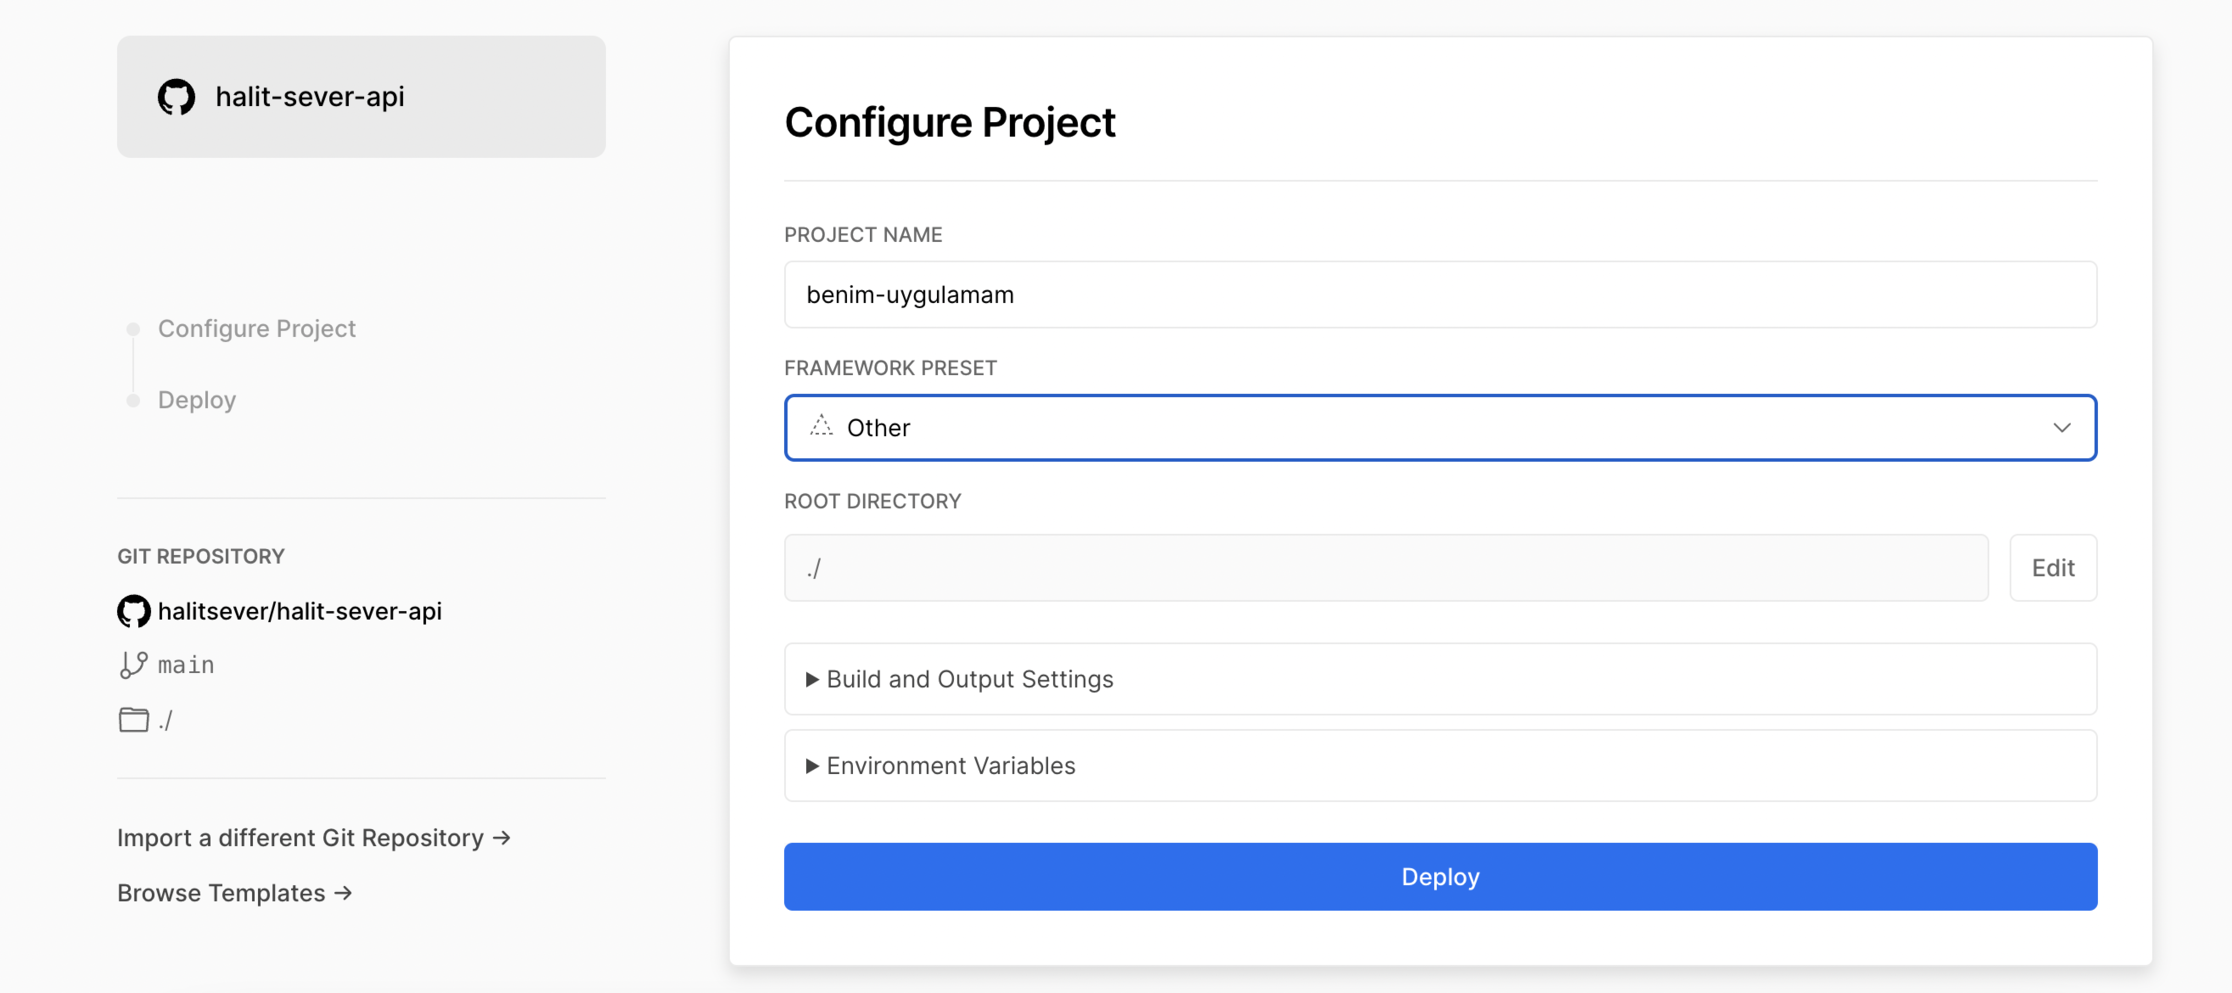2232x993 pixels.
Task: Click the GIT REPOSITORY section heading
Action: (x=201, y=556)
